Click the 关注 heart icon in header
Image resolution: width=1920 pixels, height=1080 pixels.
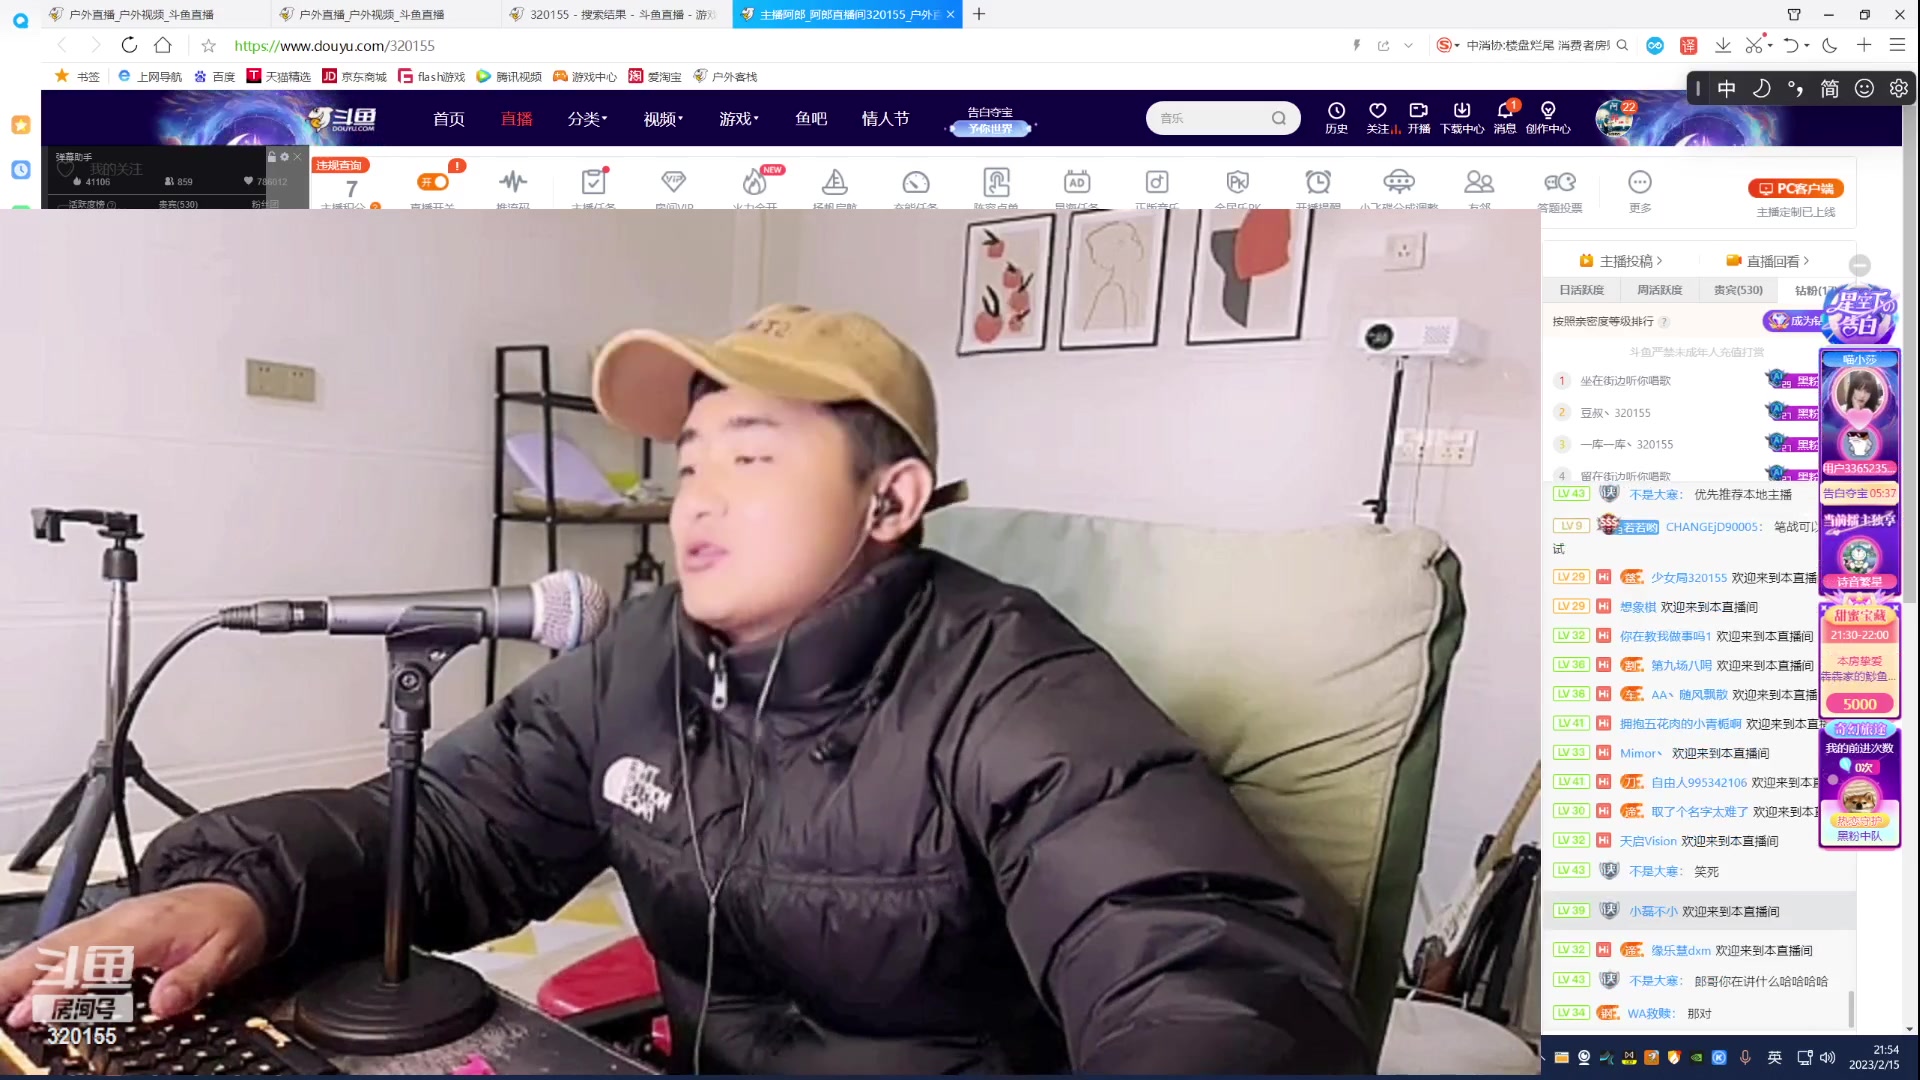click(x=1378, y=111)
